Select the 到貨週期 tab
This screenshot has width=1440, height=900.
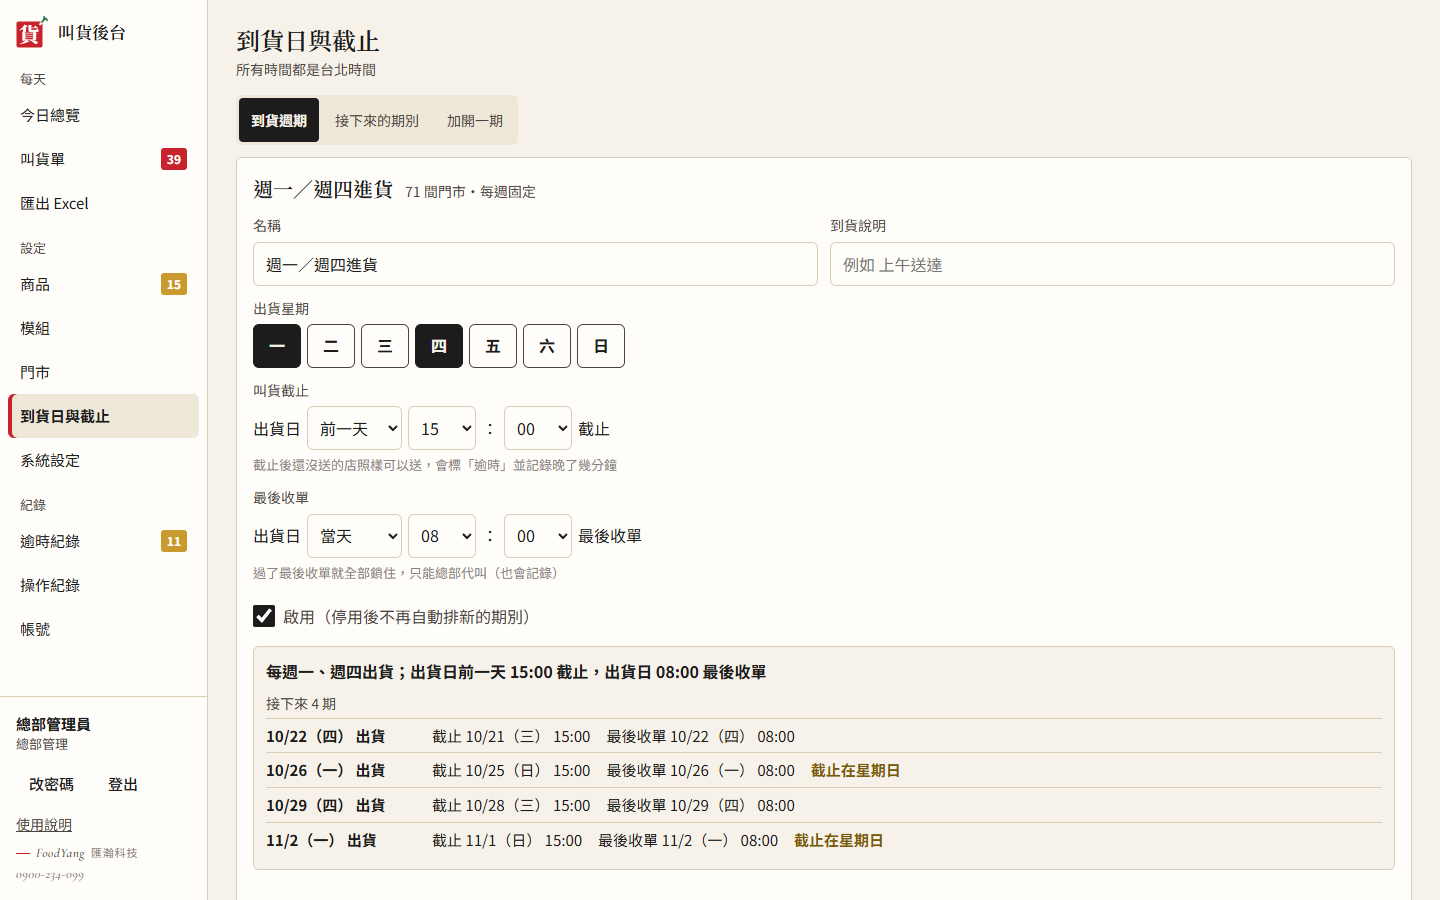tap(279, 120)
